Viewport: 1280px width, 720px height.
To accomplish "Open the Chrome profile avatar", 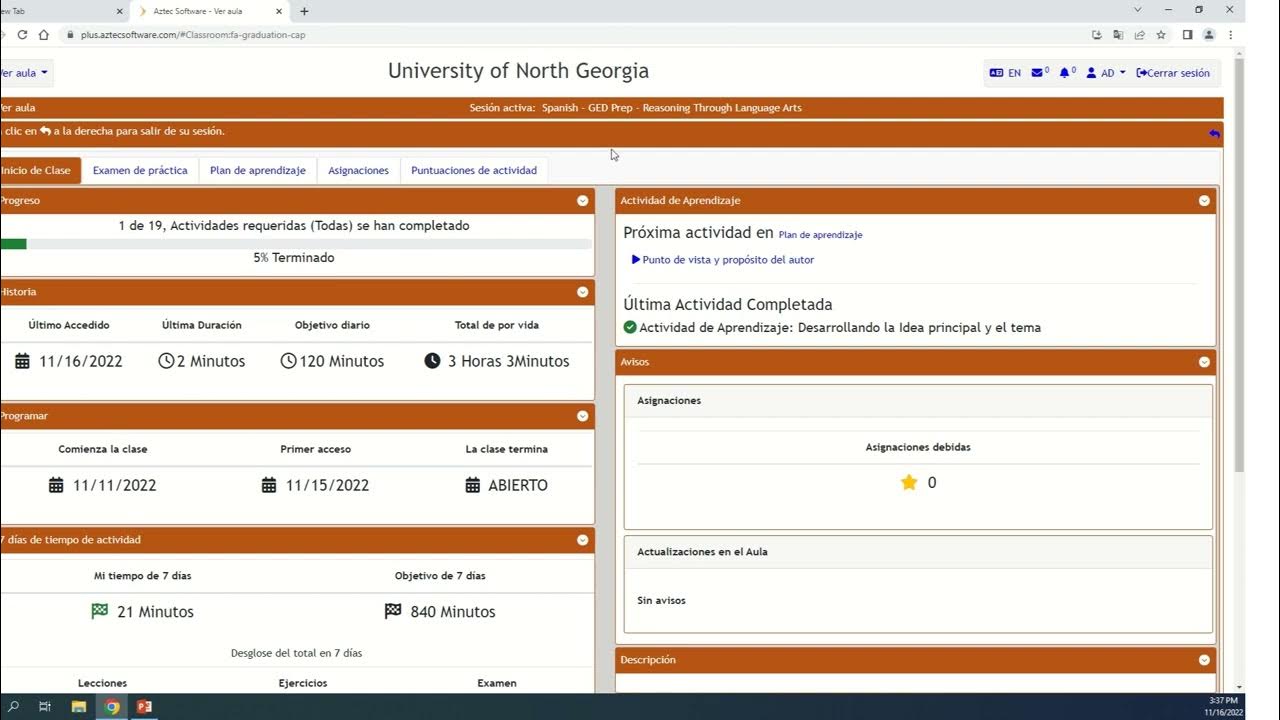I will 1209,34.
